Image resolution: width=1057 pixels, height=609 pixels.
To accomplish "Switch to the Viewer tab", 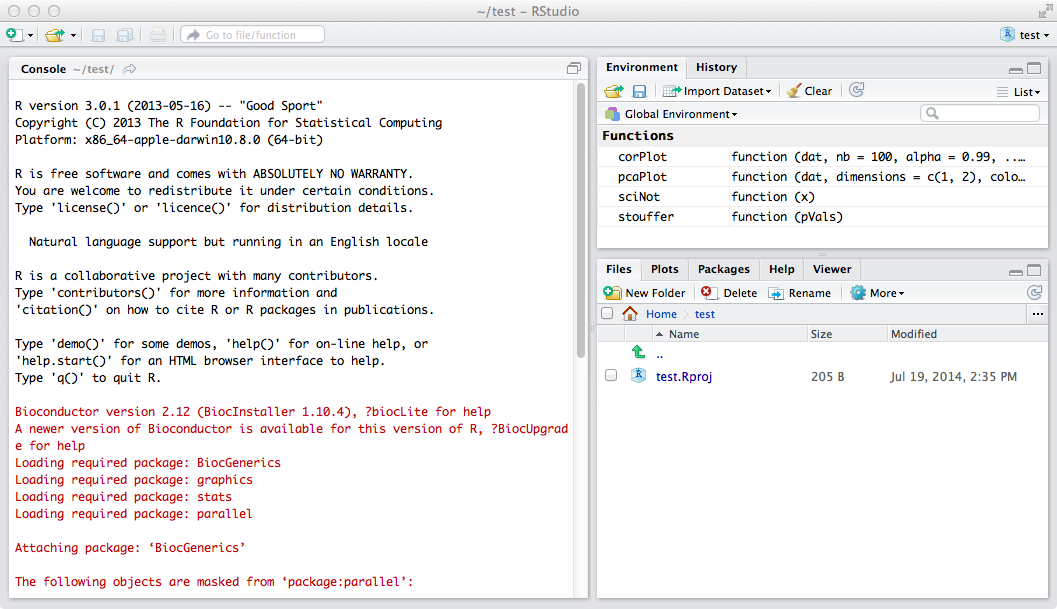I will click(x=832, y=269).
